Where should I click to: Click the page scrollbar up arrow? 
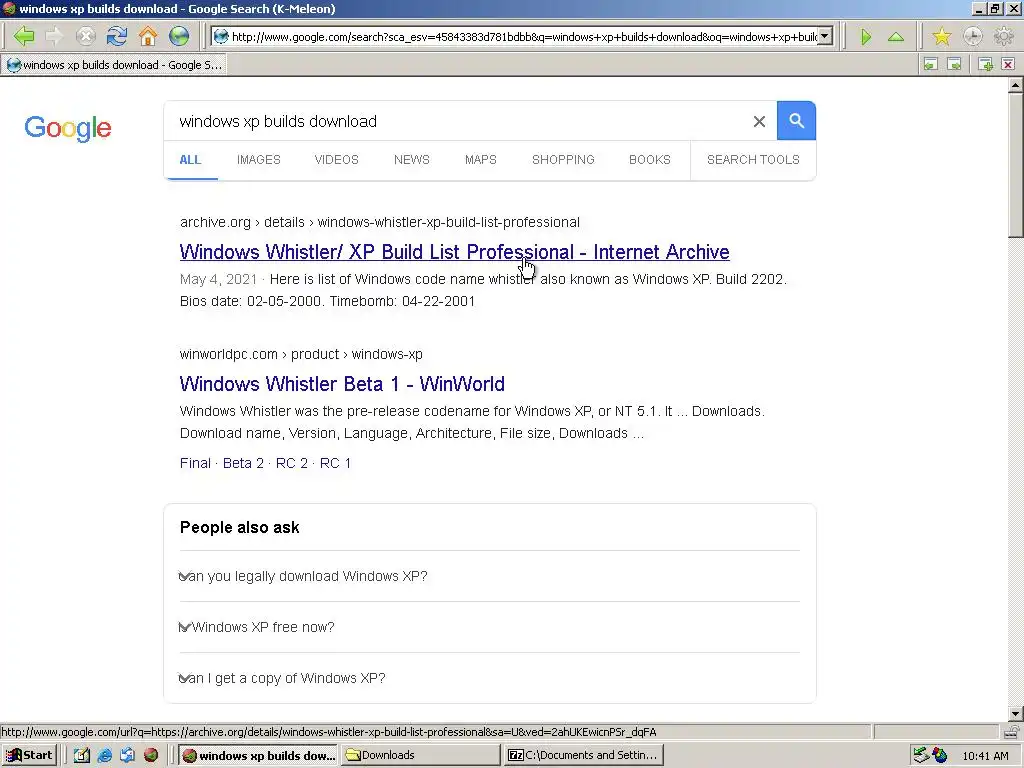(1016, 85)
